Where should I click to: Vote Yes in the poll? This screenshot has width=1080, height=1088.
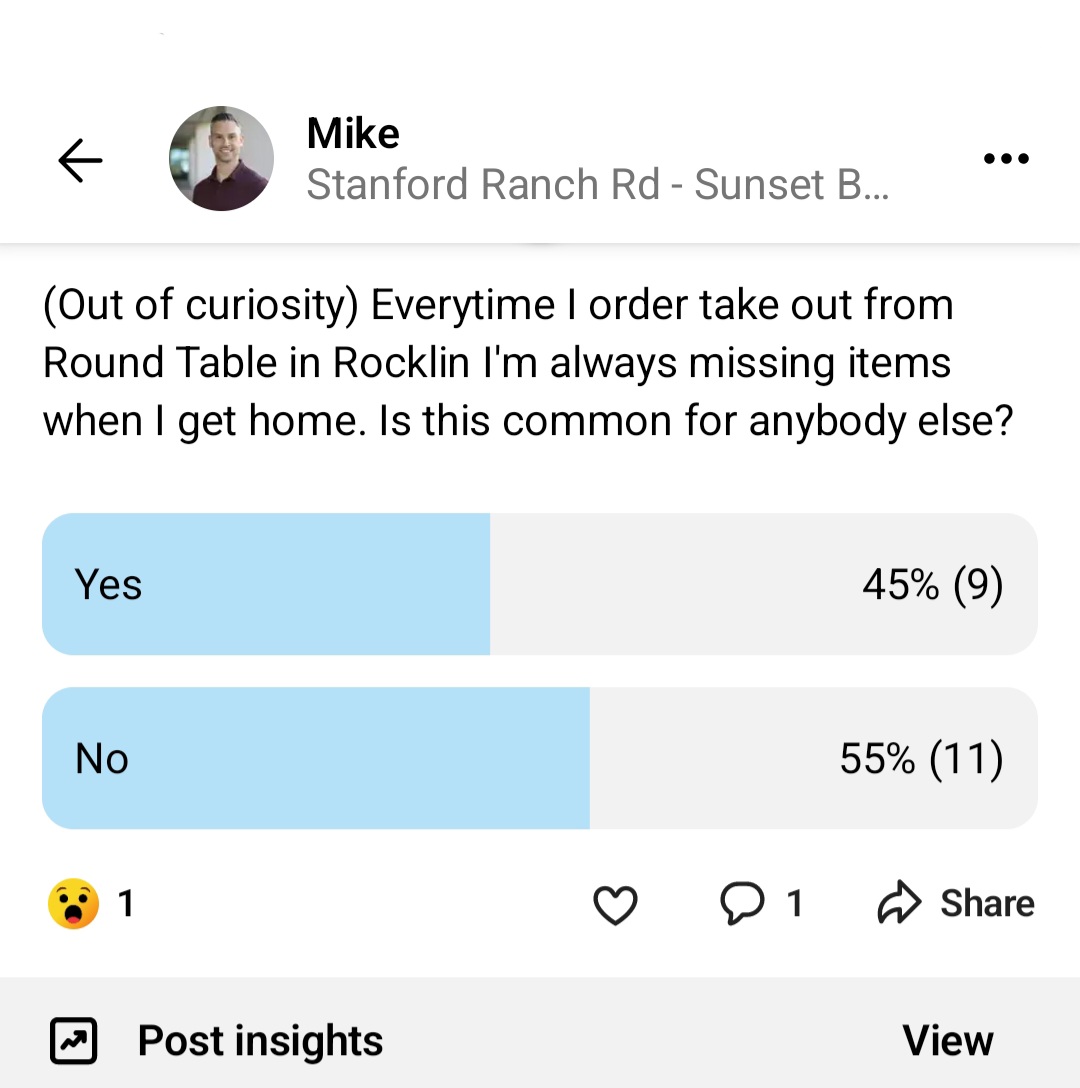(109, 585)
